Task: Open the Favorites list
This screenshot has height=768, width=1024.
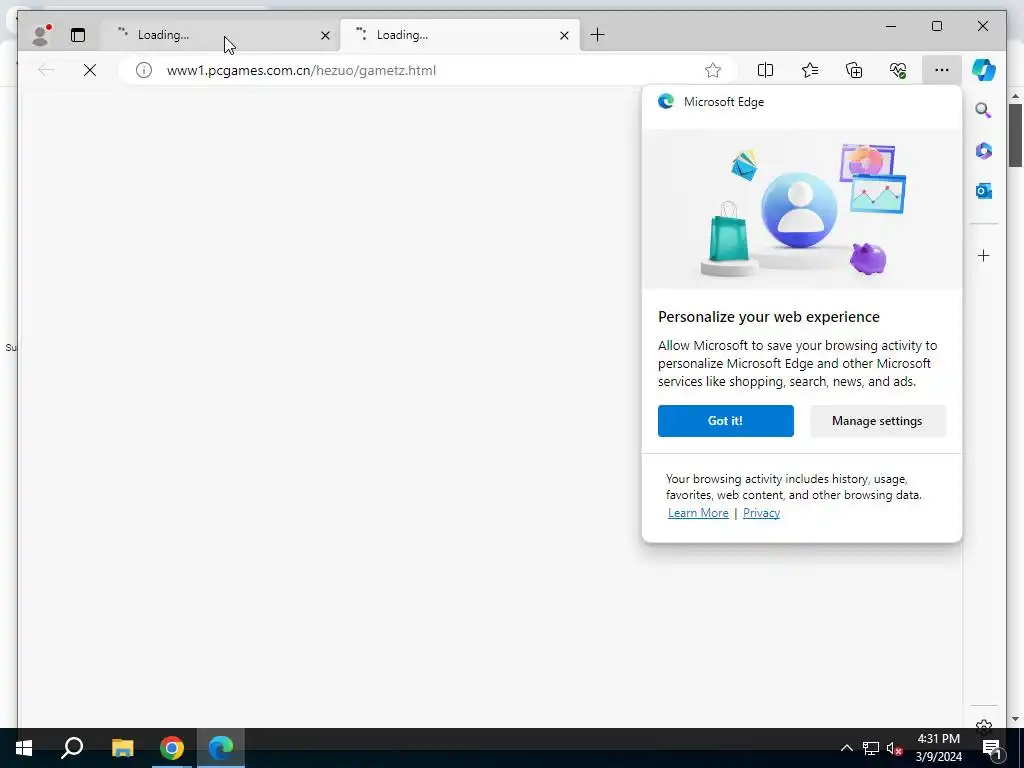Action: tap(810, 70)
